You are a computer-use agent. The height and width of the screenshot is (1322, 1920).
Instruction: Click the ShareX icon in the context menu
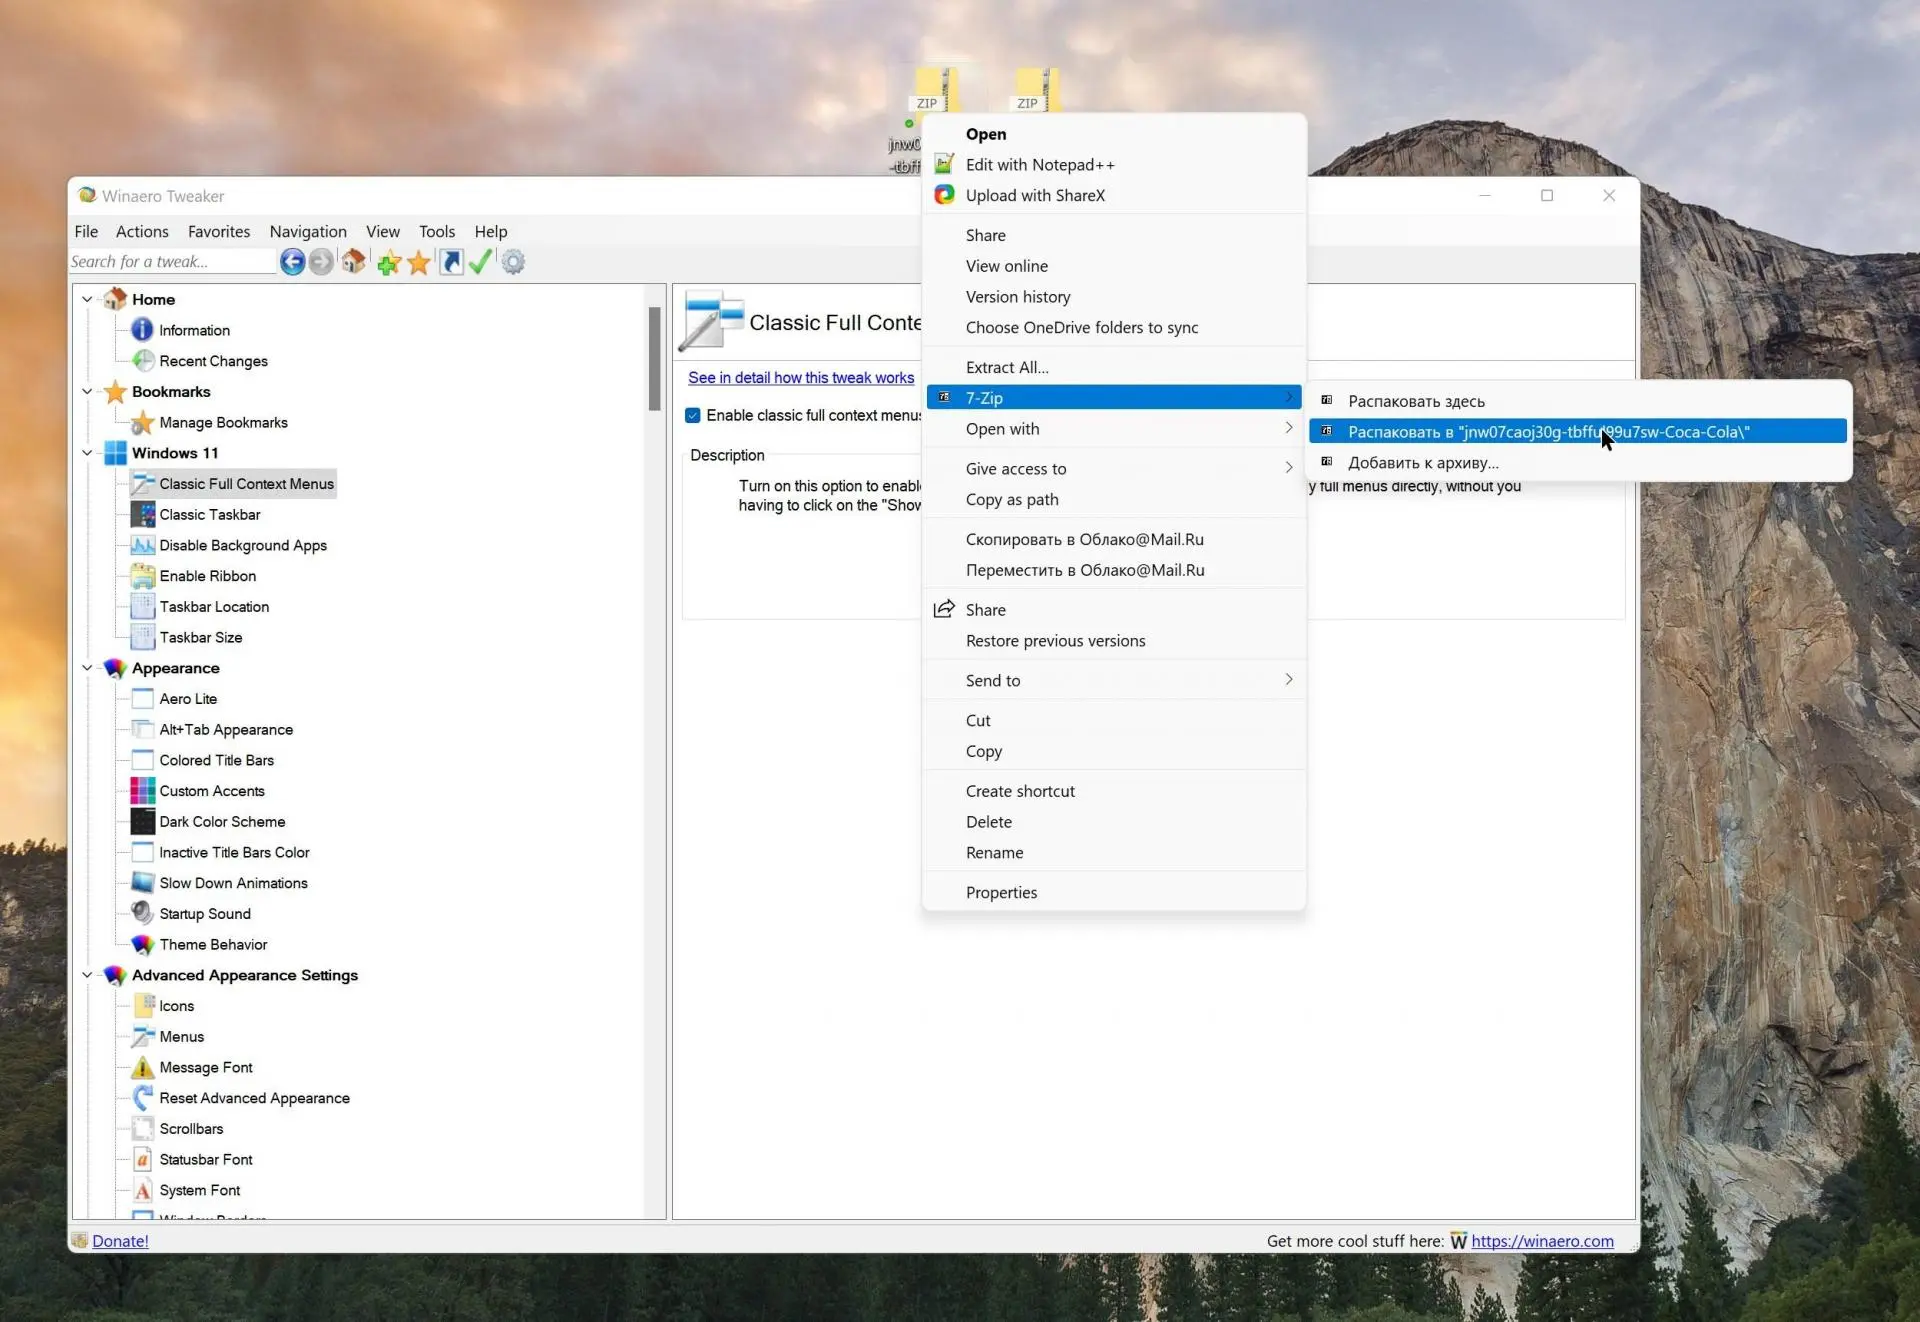coord(944,195)
